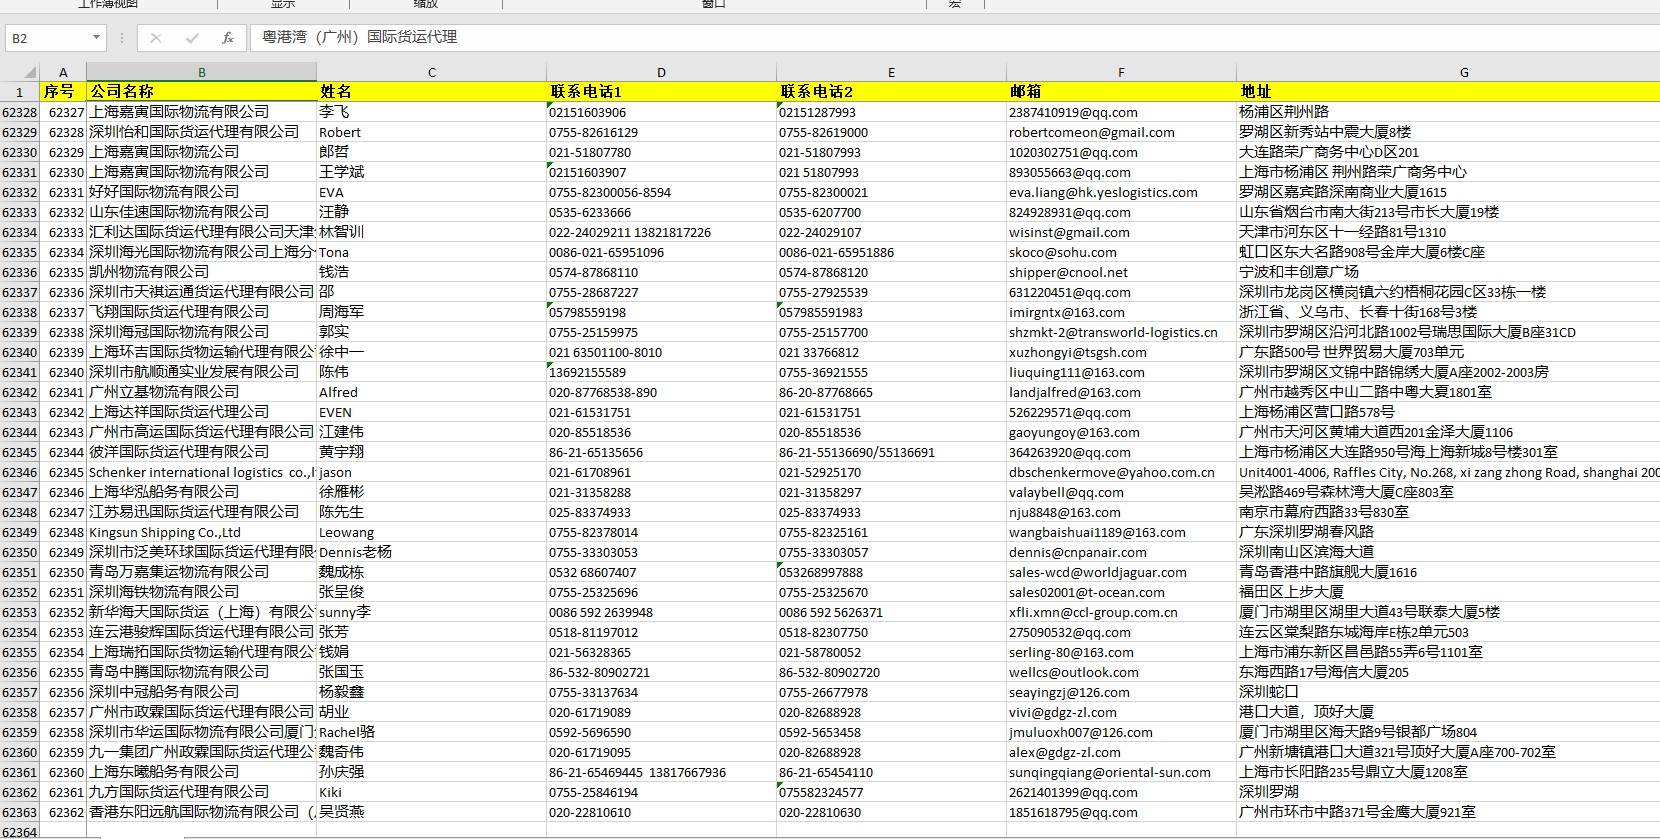Image resolution: width=1660 pixels, height=839 pixels.
Task: Click the 联系电话2 header cell
Action: 891,92
